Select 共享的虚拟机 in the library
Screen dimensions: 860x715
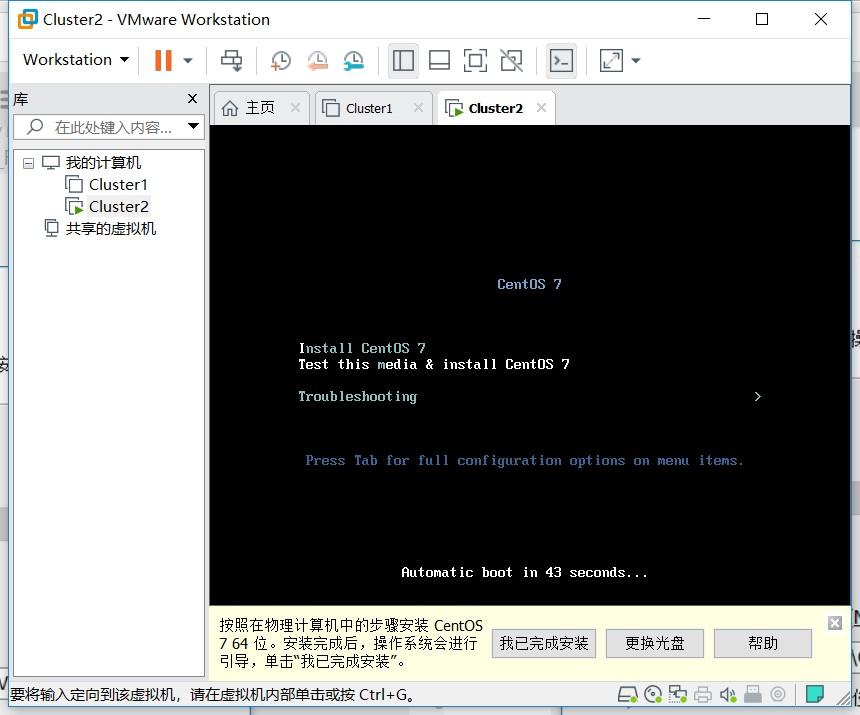[110, 229]
